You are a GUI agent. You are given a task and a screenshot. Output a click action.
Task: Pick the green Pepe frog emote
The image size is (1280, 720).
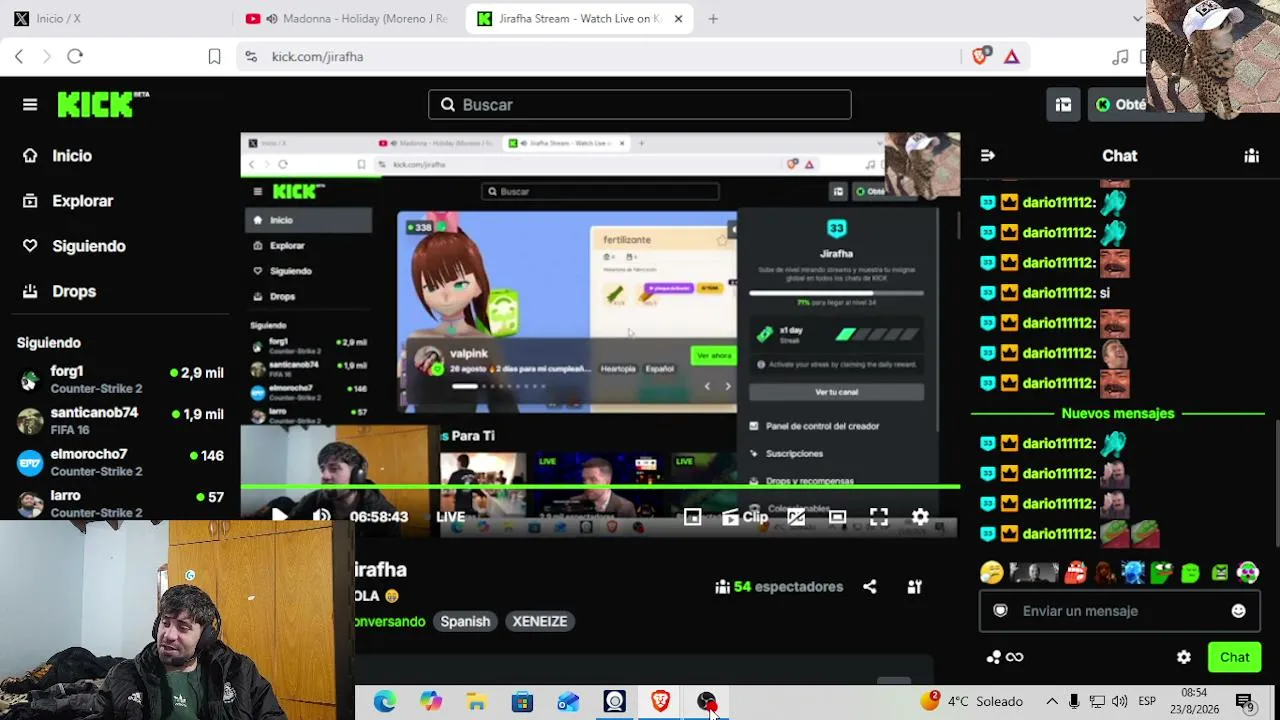(1162, 573)
